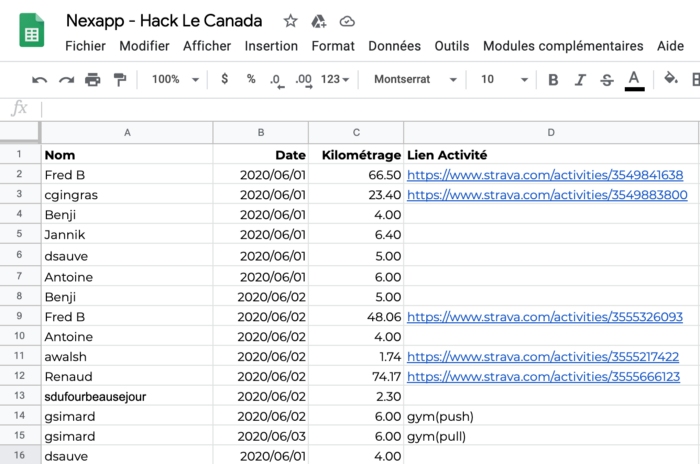Screen dimensions: 700x464
Task: Open the Insertion menu
Action: coord(271,46)
